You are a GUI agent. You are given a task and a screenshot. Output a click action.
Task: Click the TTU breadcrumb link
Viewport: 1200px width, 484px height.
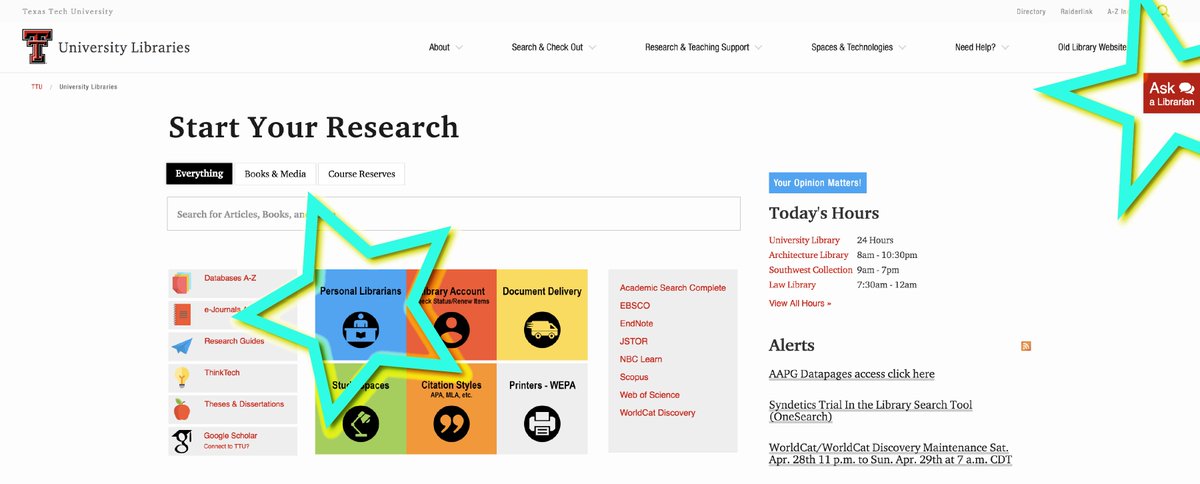click(x=37, y=87)
